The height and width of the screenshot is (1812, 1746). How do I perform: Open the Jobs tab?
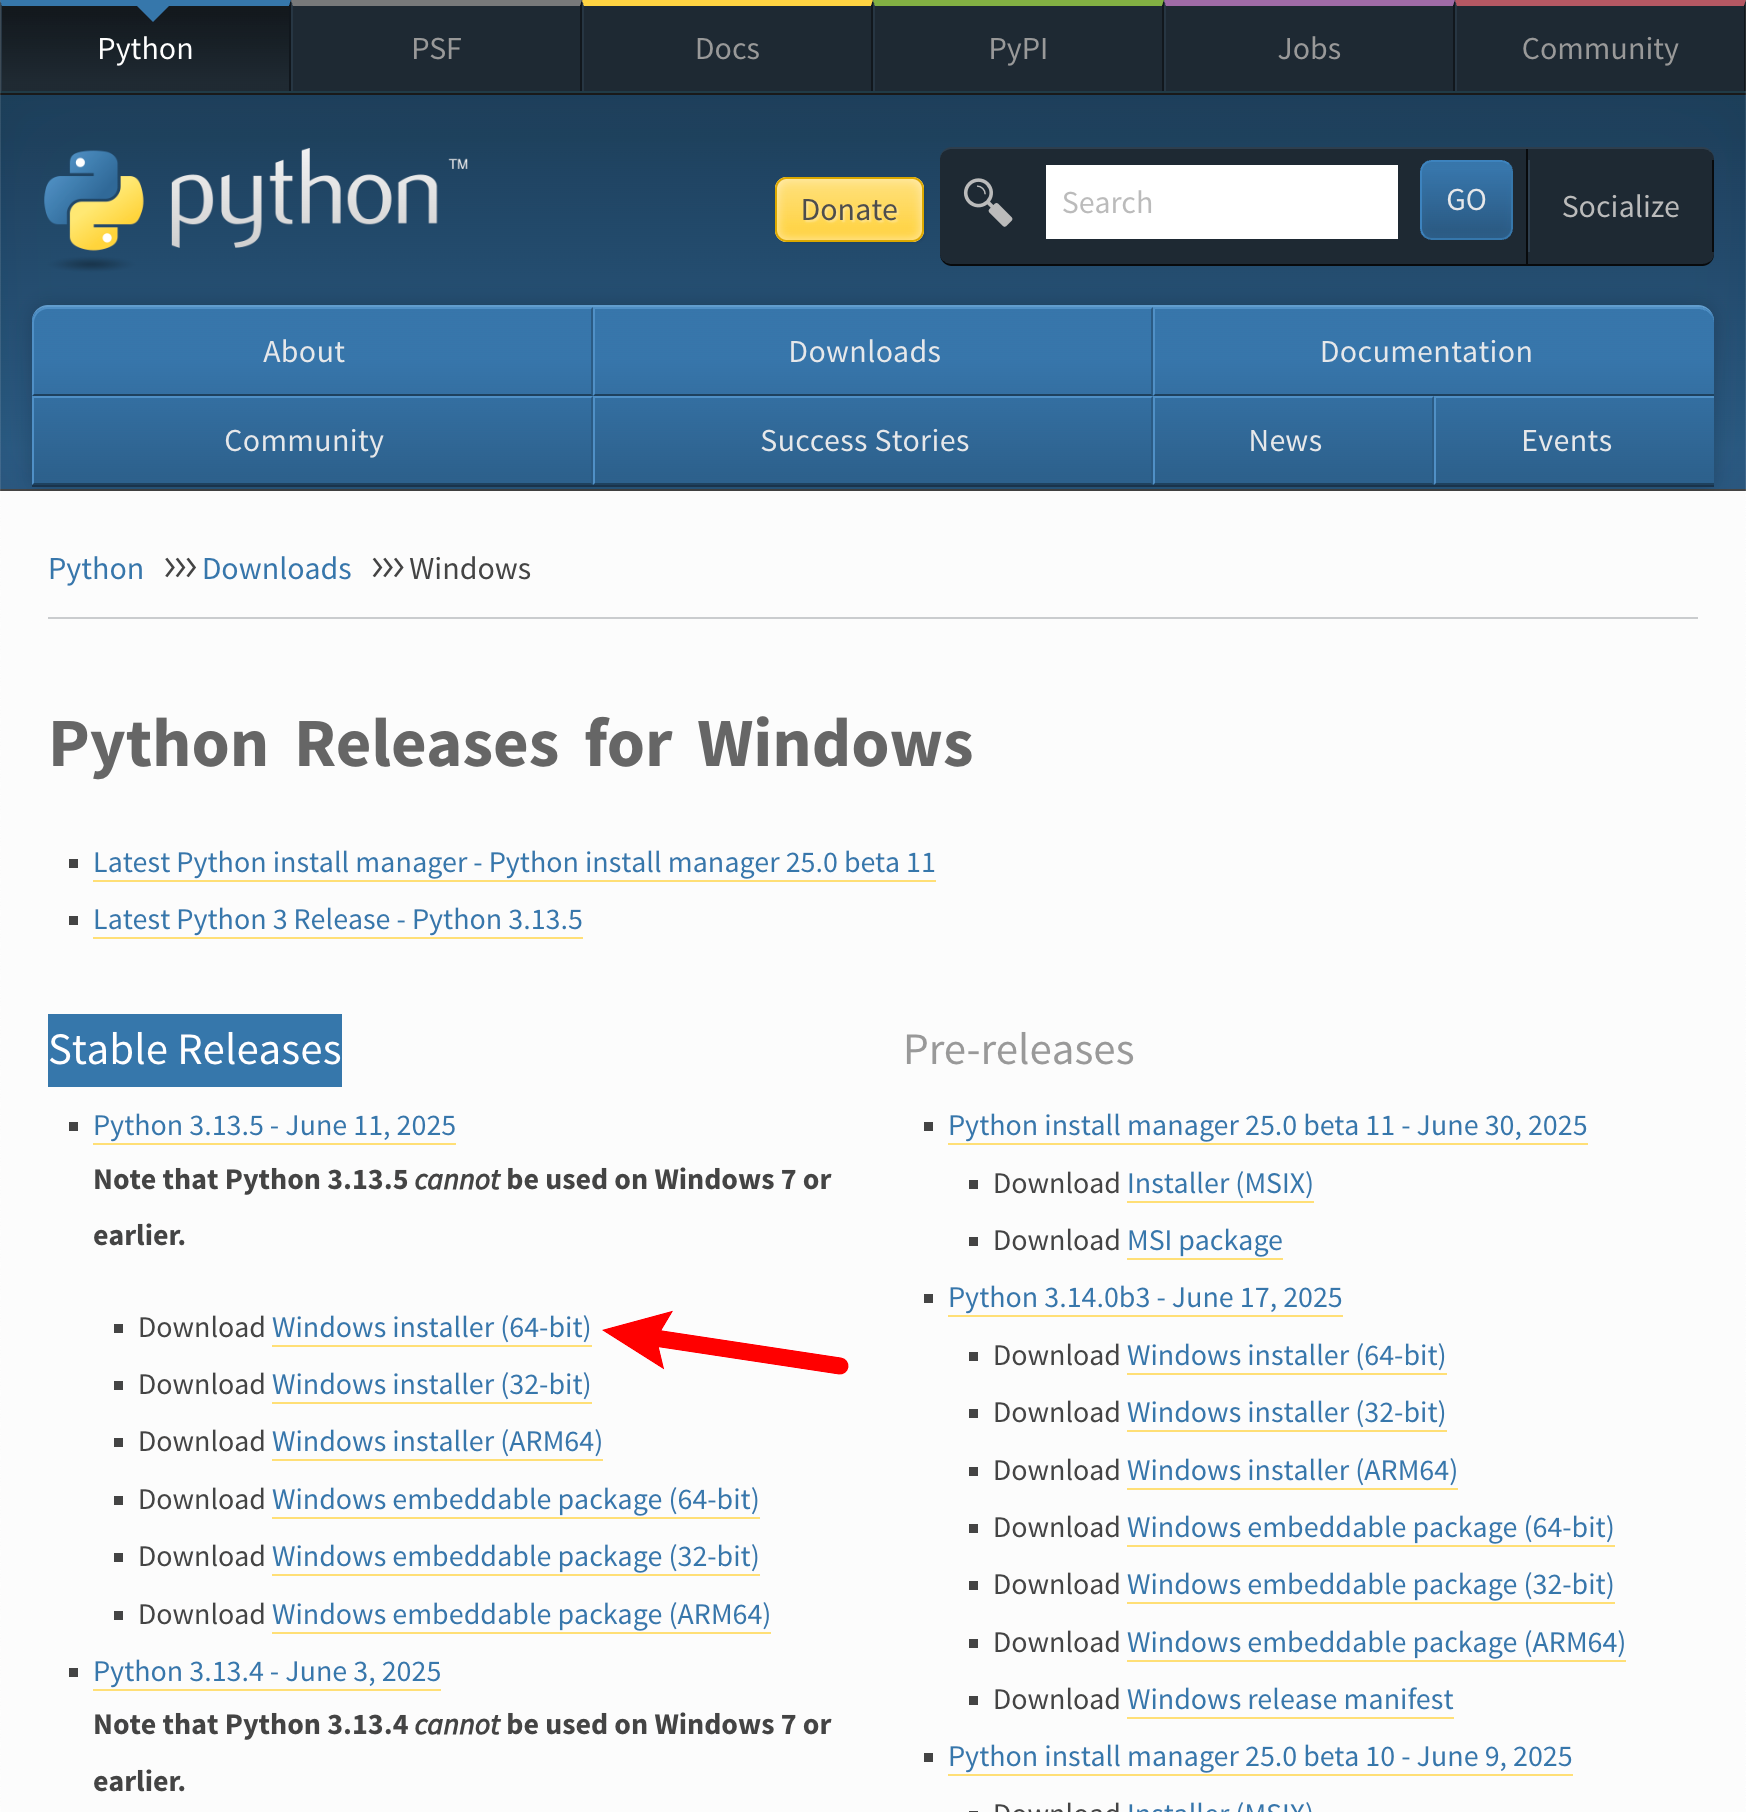pyautogui.click(x=1309, y=49)
